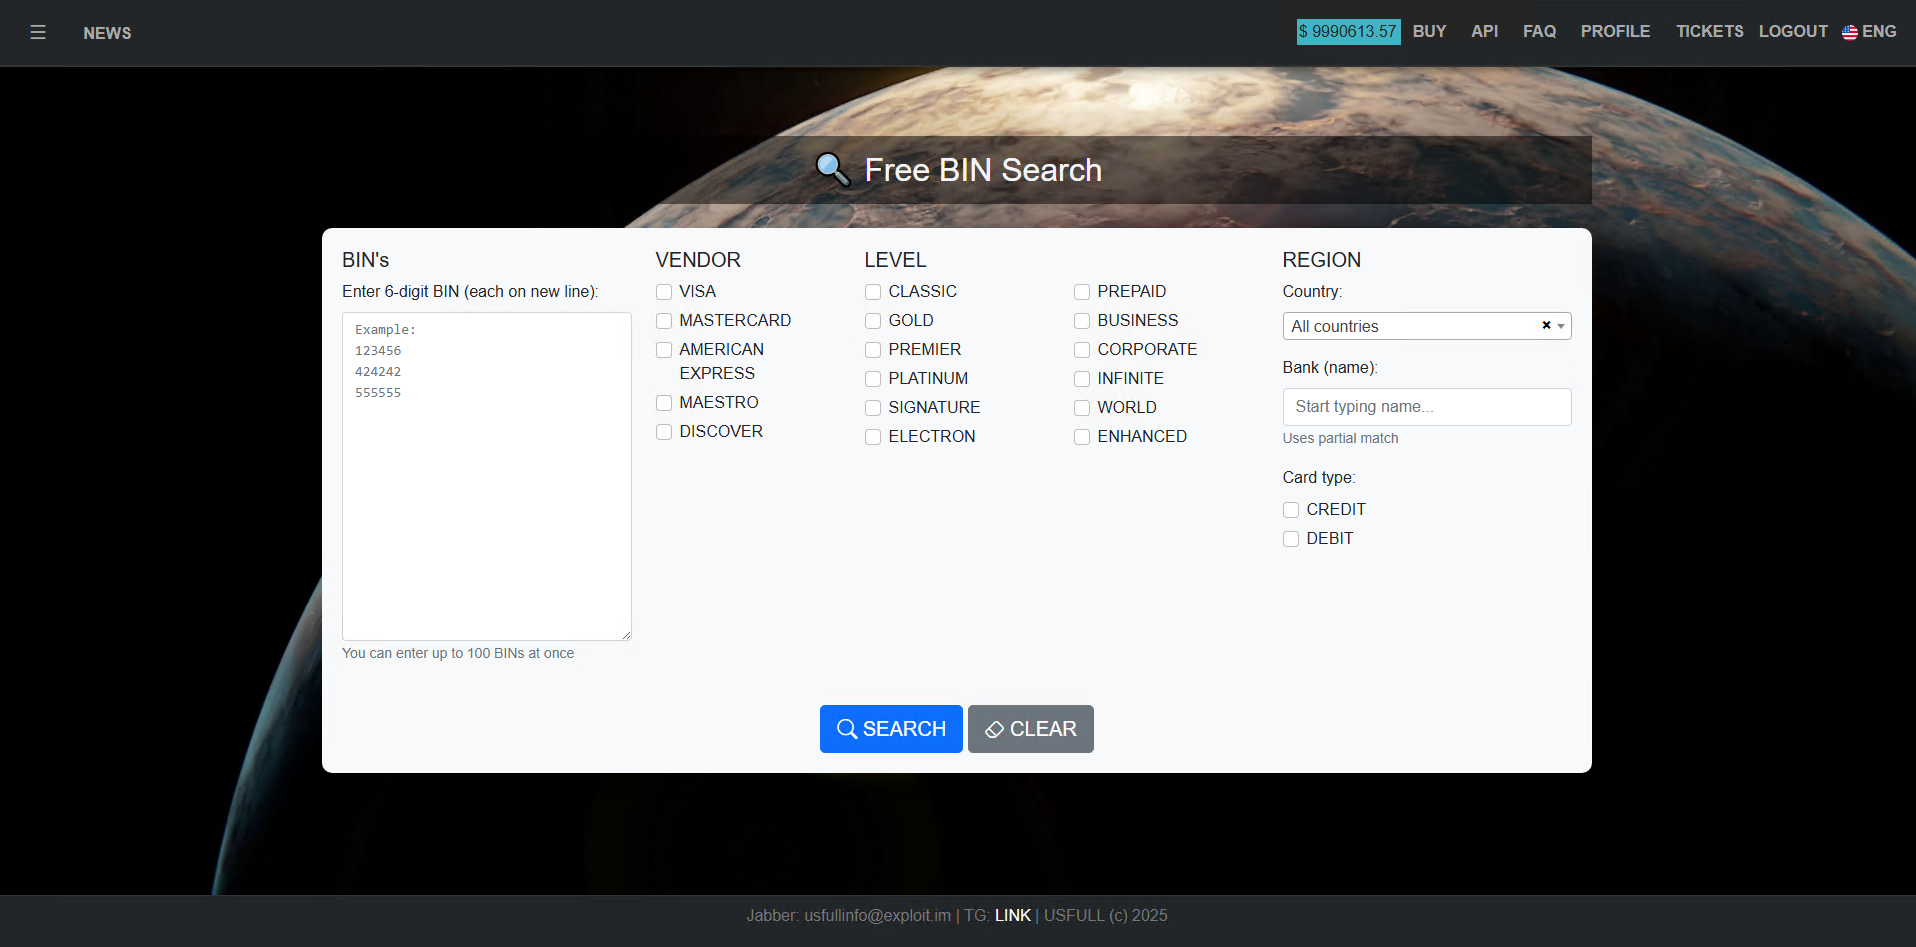Click the account balance badge

[x=1348, y=32]
